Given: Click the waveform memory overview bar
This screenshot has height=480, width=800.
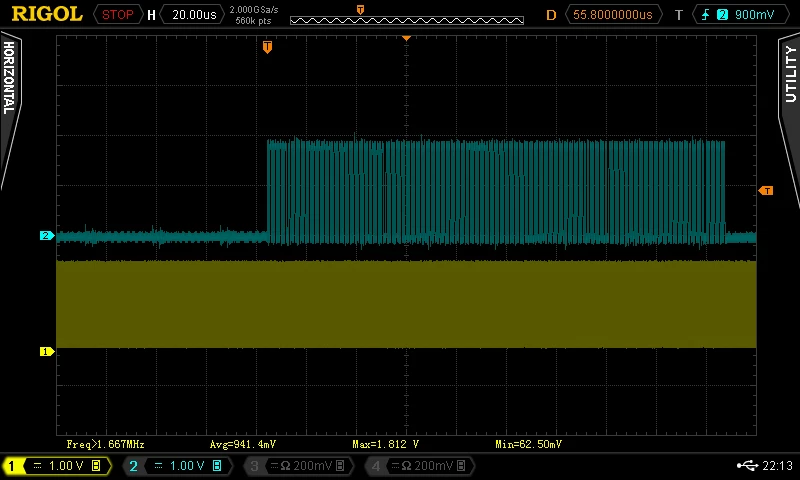Looking at the screenshot, I should (407, 20).
